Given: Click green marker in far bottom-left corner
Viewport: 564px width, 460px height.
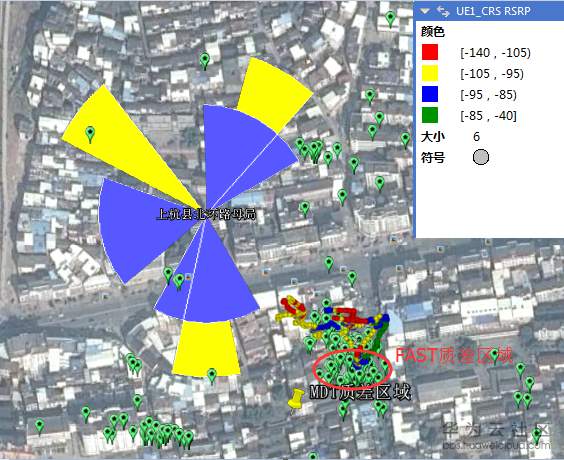Looking at the screenshot, I should click(x=40, y=426).
